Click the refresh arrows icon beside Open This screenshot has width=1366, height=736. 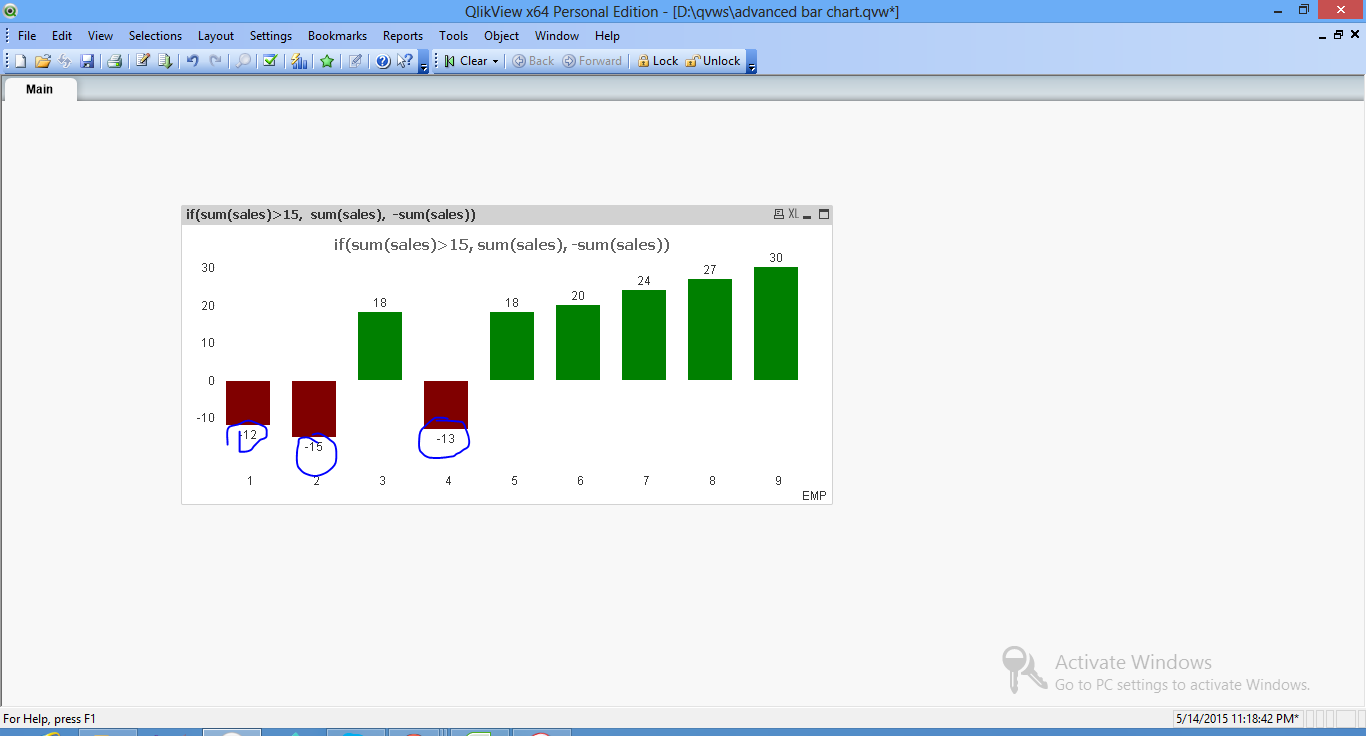65,61
